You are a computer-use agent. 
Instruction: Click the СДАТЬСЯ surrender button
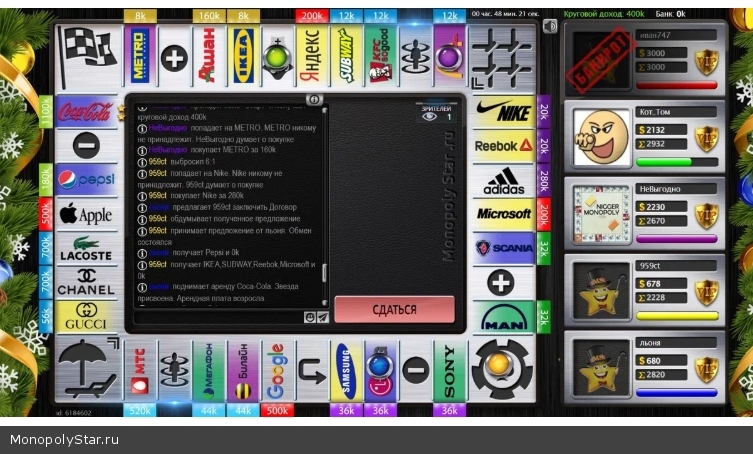(x=394, y=309)
